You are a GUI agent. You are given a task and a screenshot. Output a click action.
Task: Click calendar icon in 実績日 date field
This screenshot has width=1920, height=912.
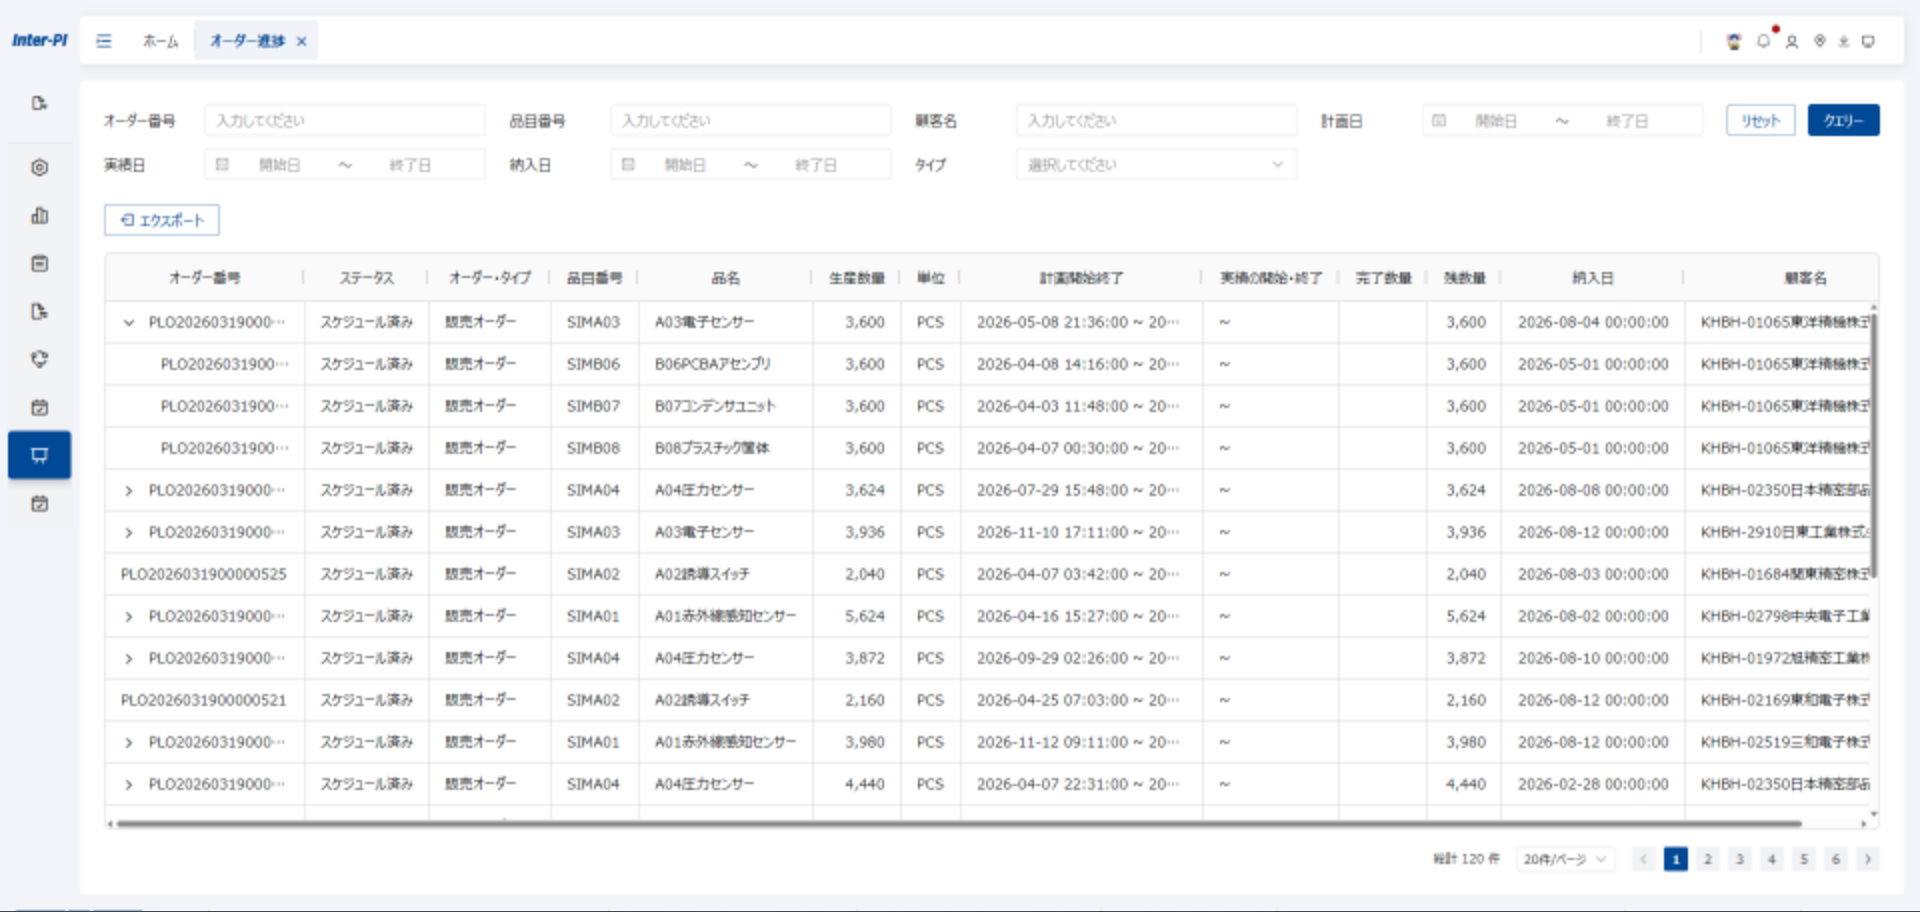(x=222, y=164)
